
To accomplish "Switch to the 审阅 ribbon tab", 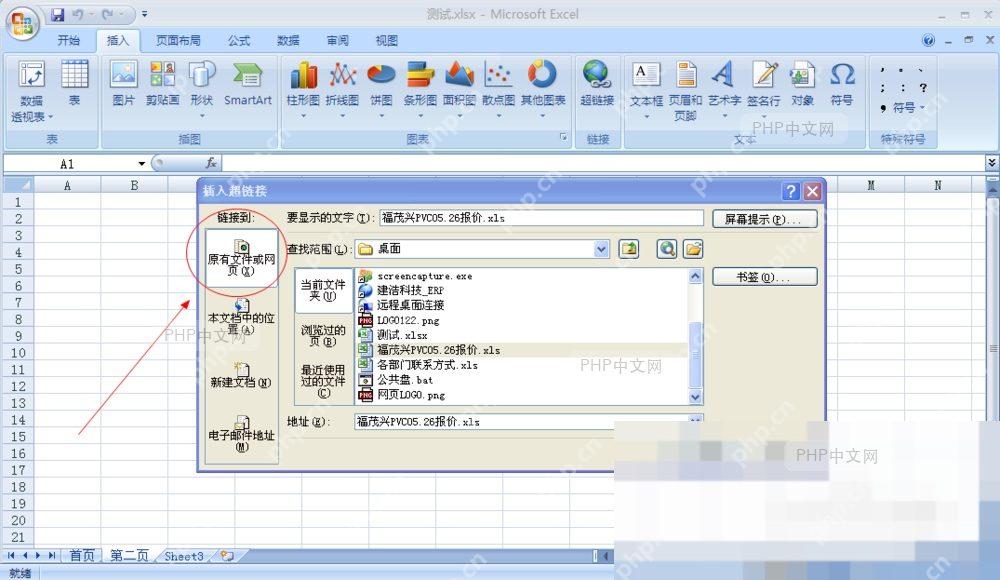I will click(x=337, y=40).
